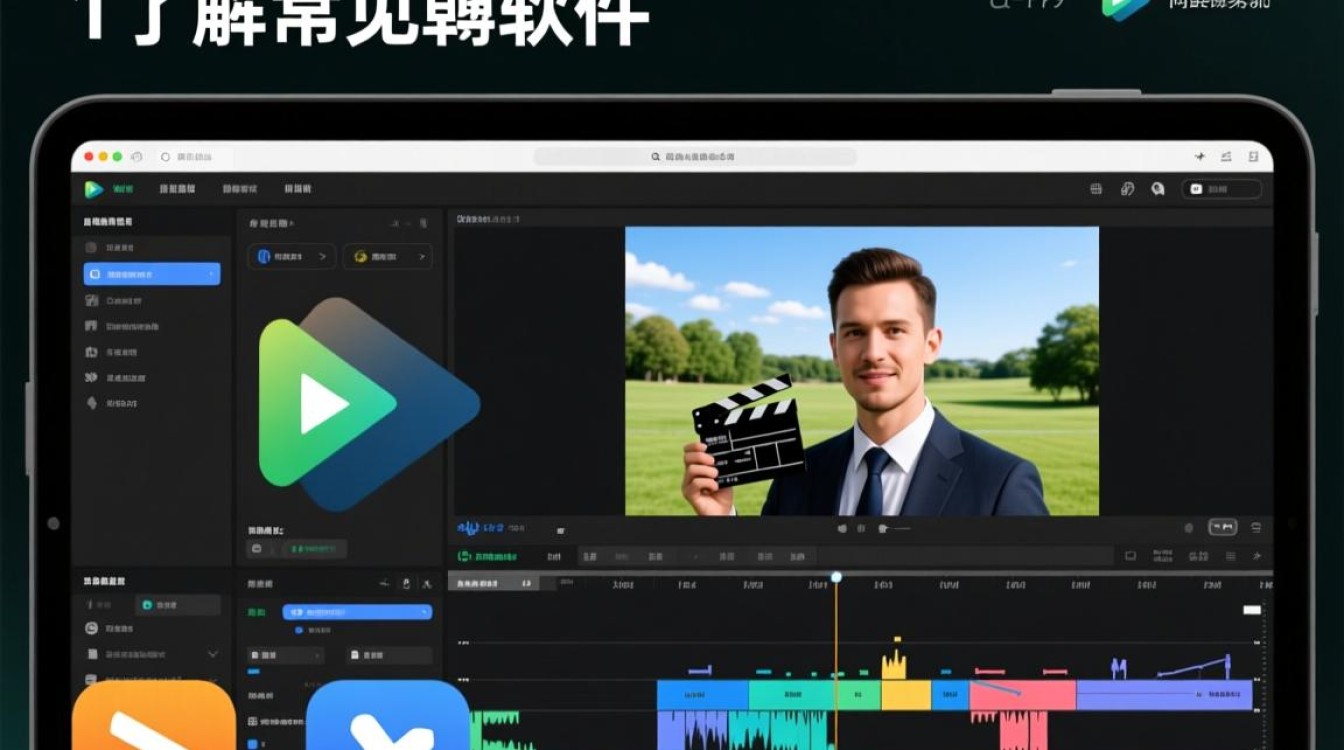Image resolution: width=1344 pixels, height=750 pixels.
Task: Select the teal clip on the timeline track
Action: [x=792, y=695]
